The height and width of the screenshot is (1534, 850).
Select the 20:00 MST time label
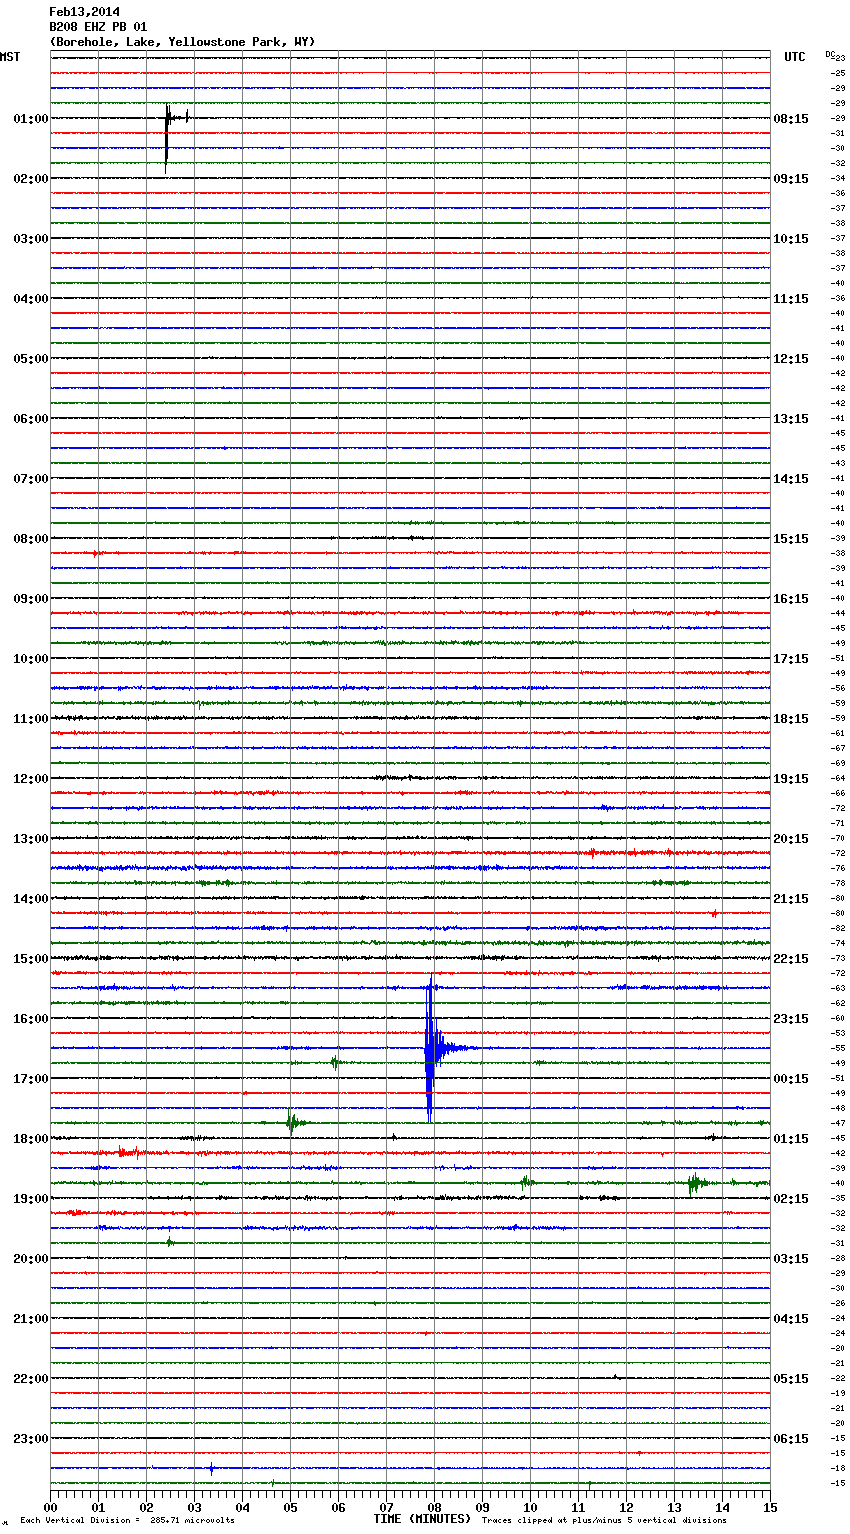click(x=31, y=1259)
